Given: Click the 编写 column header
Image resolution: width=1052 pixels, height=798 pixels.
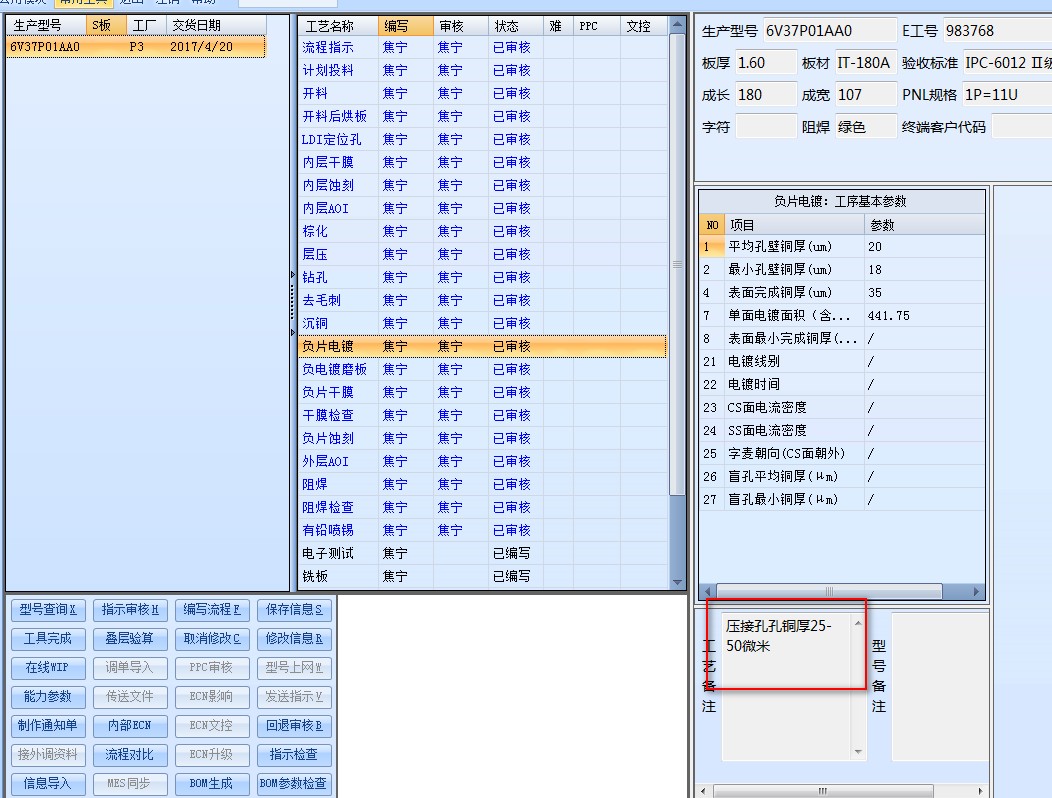Looking at the screenshot, I should click(406, 26).
